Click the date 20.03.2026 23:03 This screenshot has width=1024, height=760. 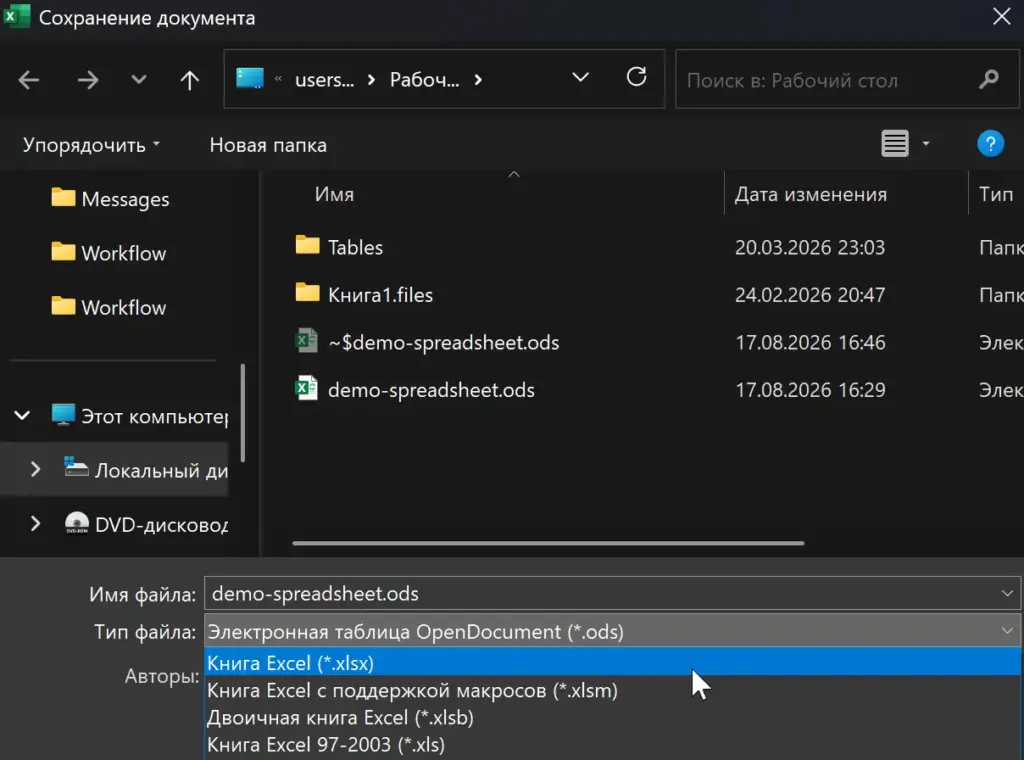click(810, 247)
